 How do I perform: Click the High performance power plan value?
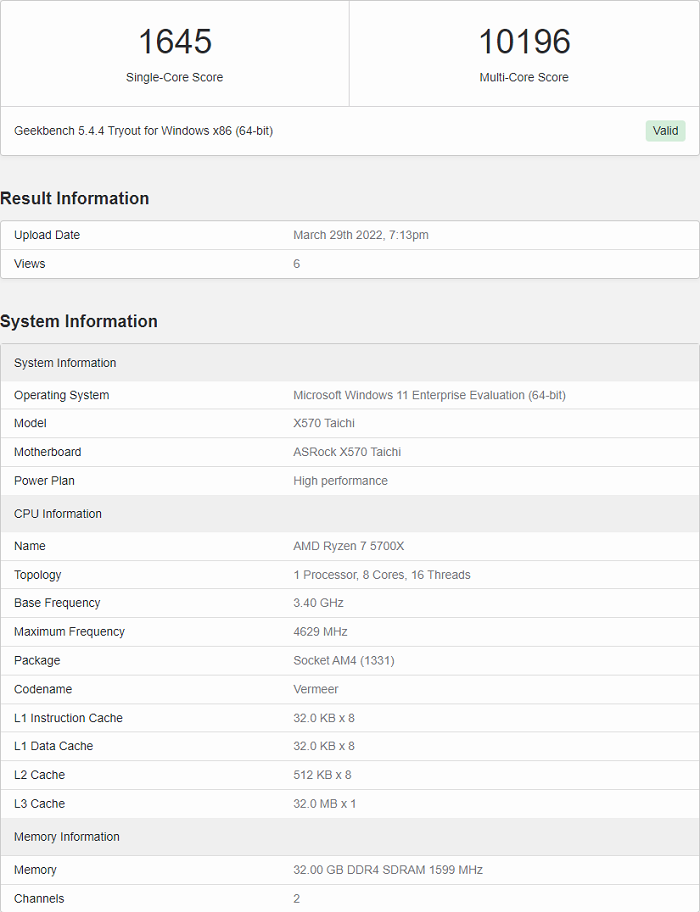tap(340, 481)
